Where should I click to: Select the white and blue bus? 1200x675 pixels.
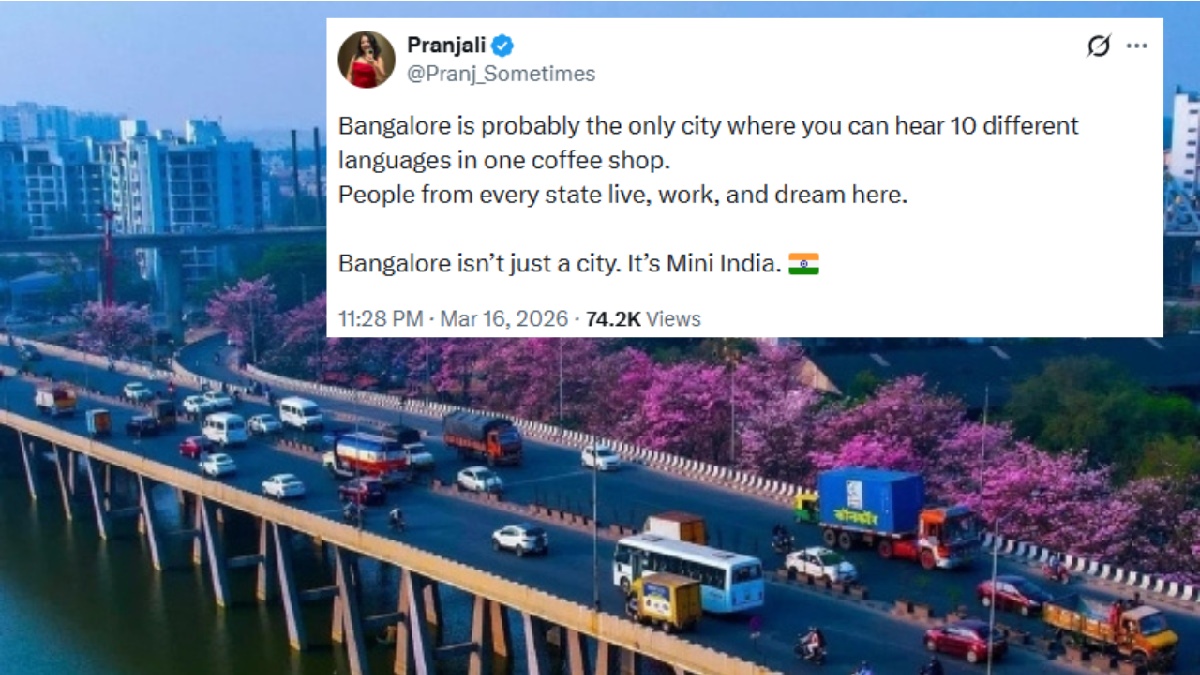pyautogui.click(x=689, y=573)
